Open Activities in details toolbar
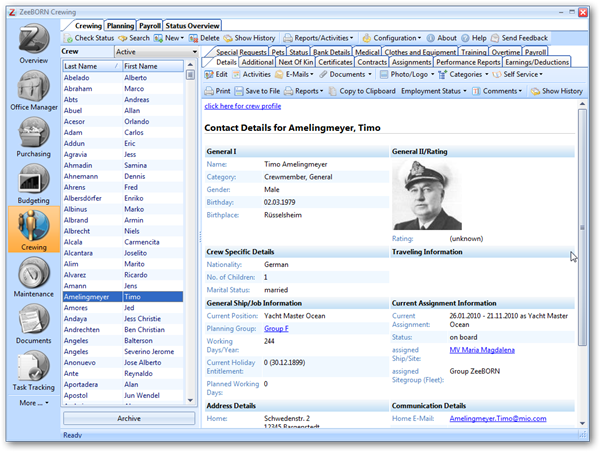This screenshot has height=452, width=600. (x=251, y=74)
